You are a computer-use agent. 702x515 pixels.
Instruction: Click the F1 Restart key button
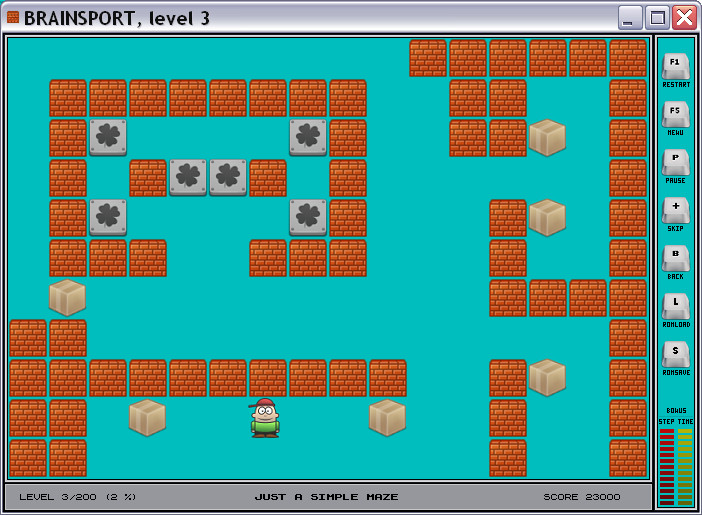click(x=676, y=67)
